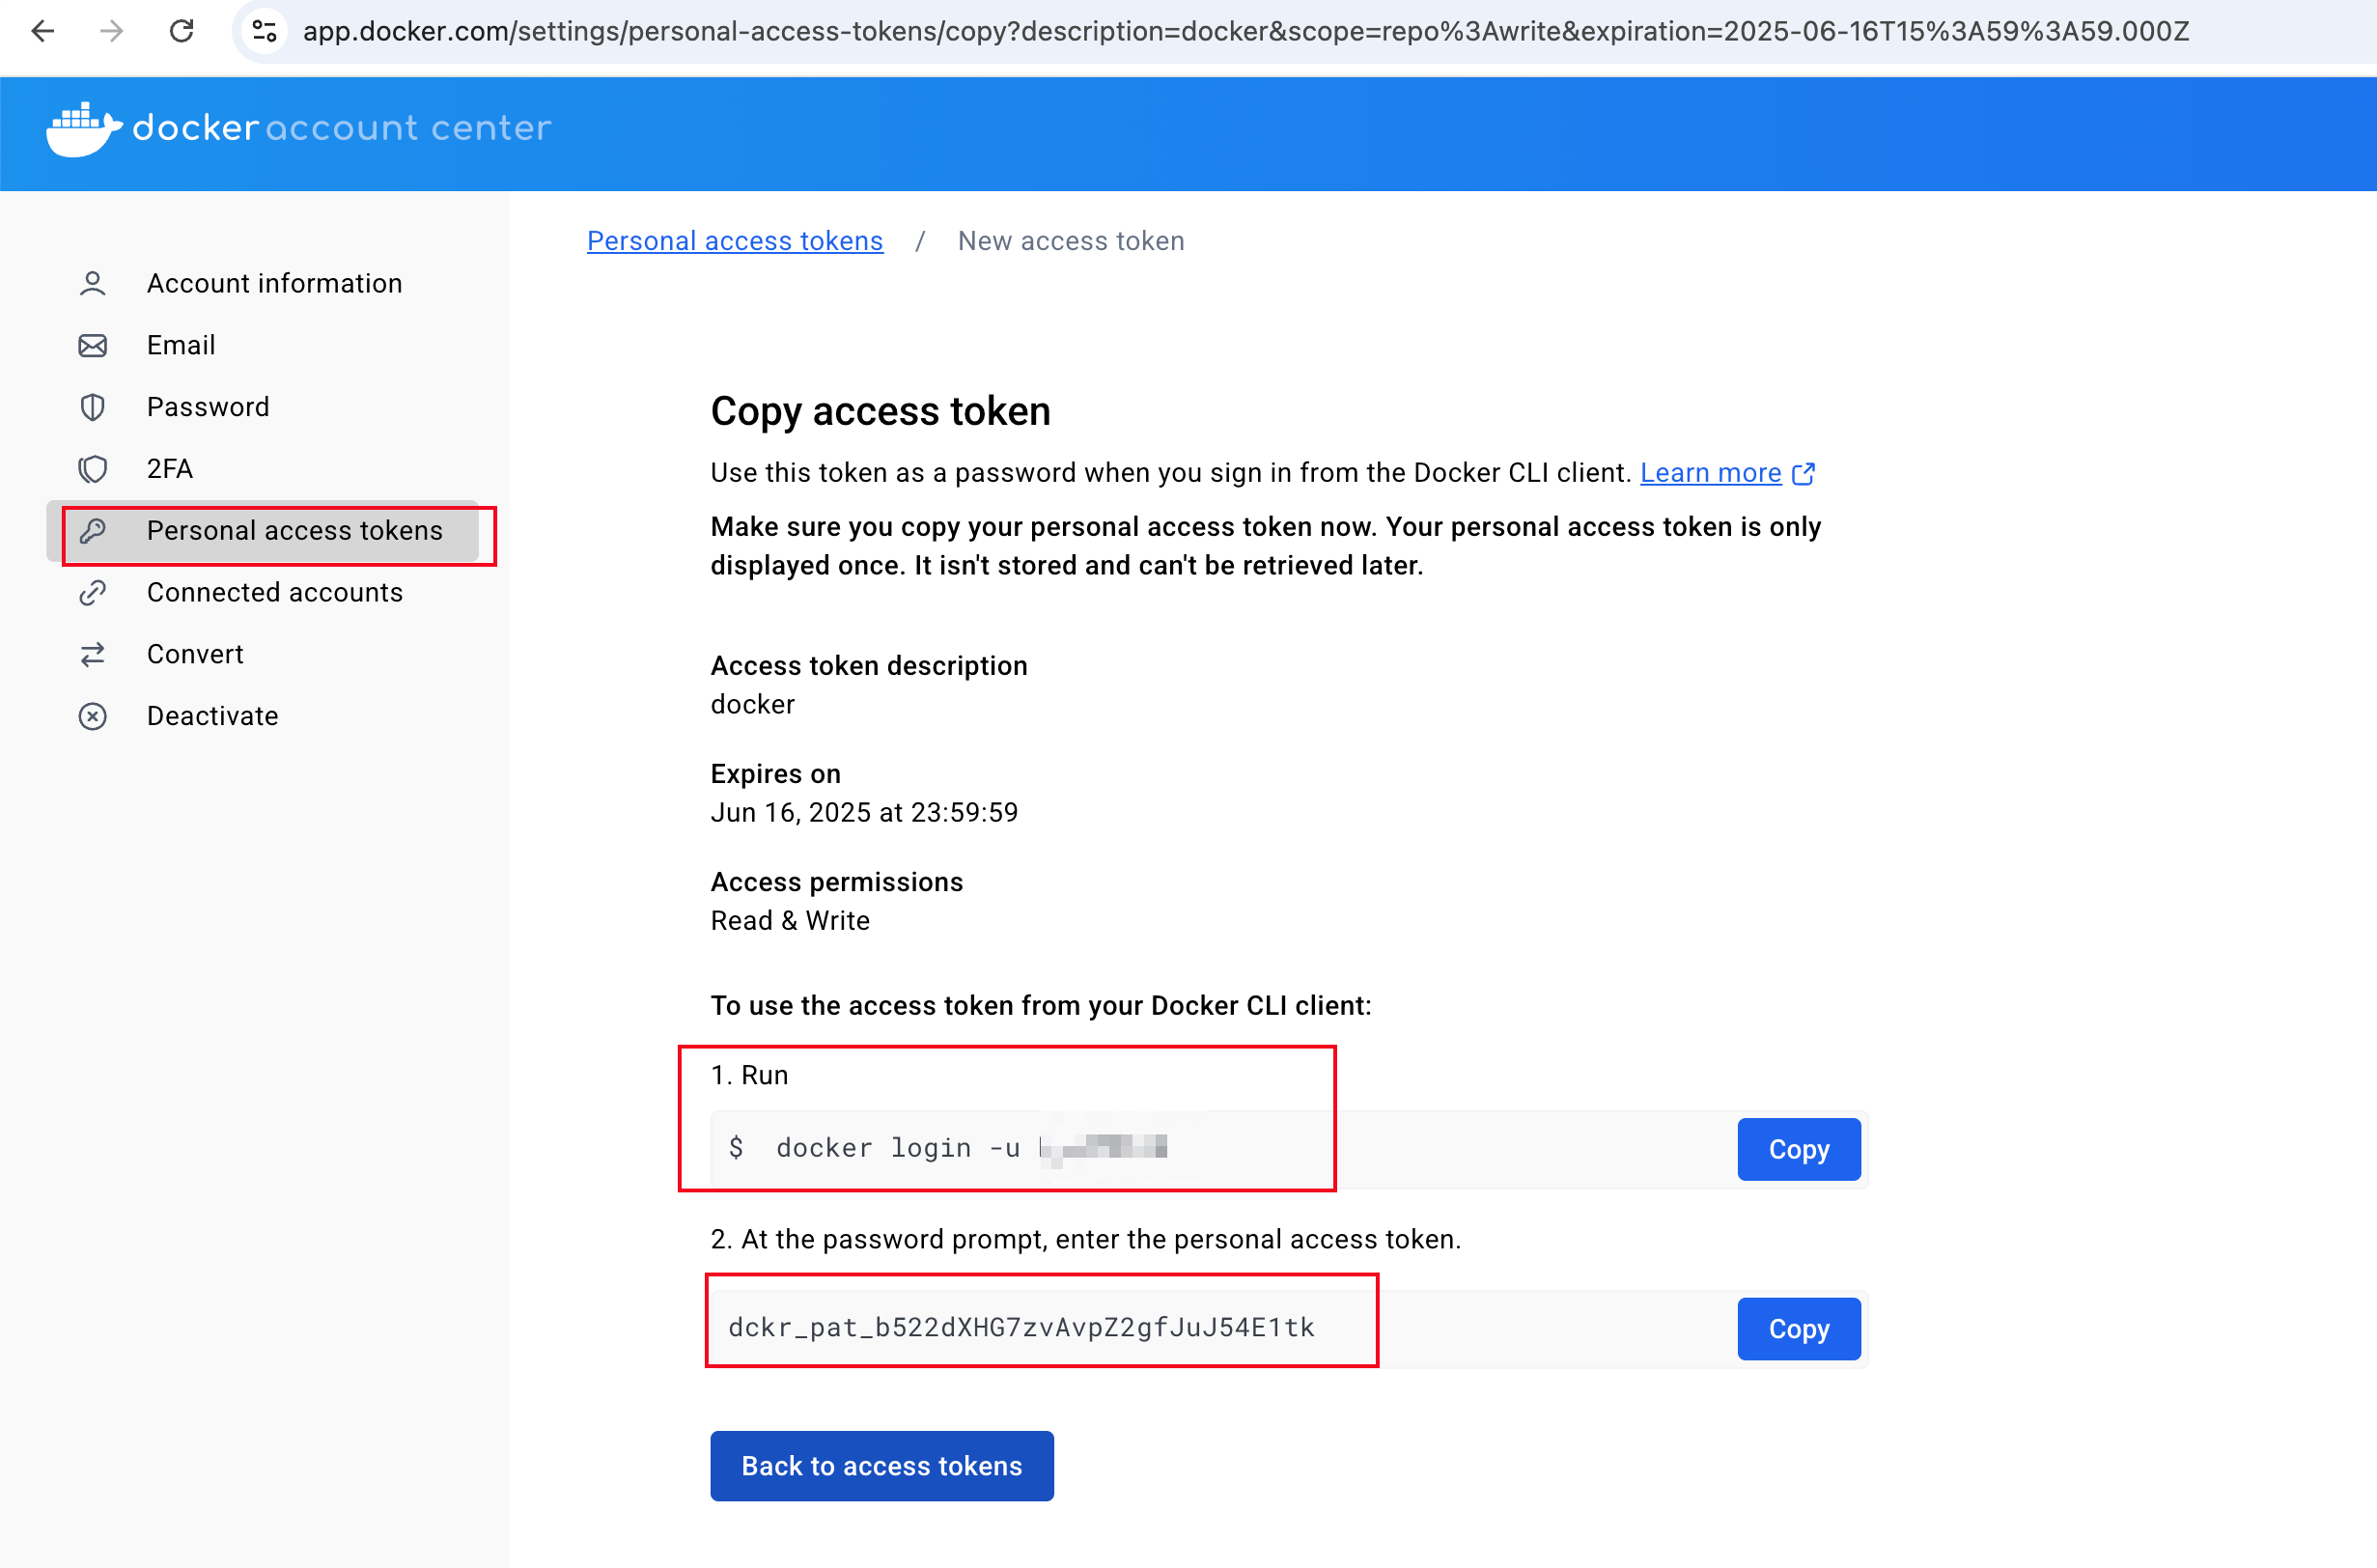2377x1568 pixels.
Task: Click the Docker whale logo
Action: (x=83, y=129)
